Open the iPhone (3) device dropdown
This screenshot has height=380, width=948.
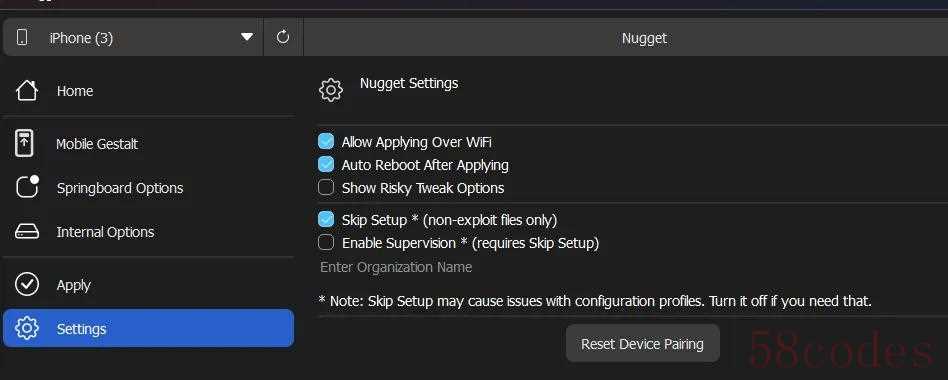(x=133, y=37)
